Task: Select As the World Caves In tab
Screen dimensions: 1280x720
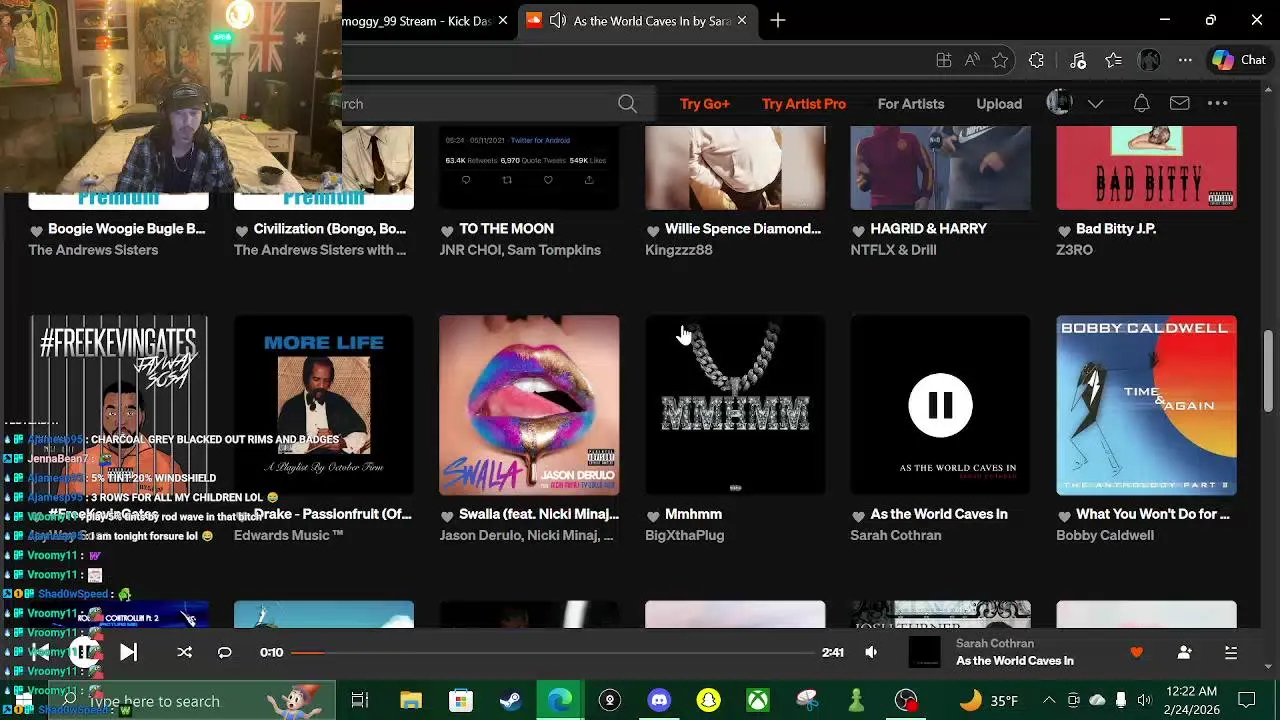Action: pos(637,20)
